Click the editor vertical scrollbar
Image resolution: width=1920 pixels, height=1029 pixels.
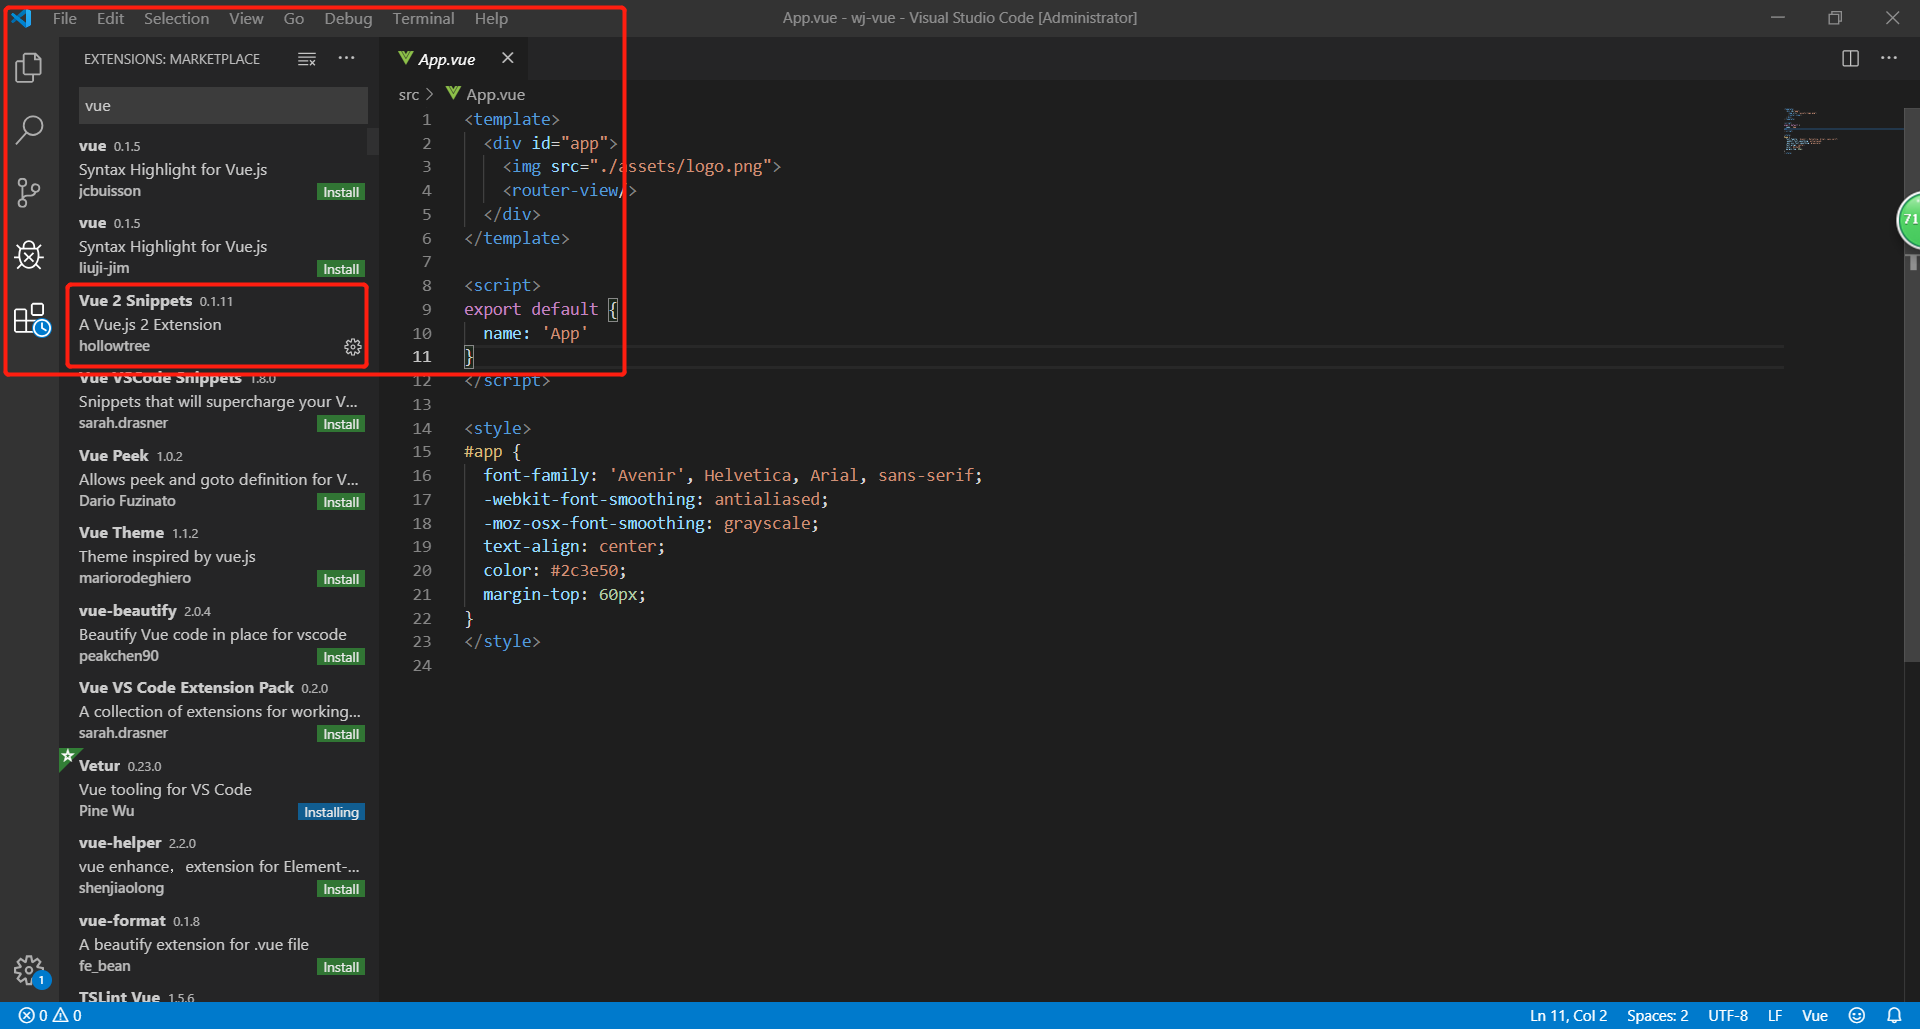click(x=1912, y=385)
